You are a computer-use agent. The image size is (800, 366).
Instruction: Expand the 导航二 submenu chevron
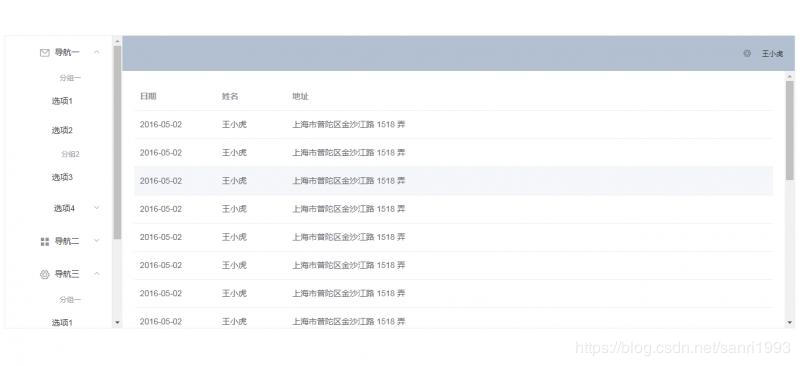(x=96, y=241)
